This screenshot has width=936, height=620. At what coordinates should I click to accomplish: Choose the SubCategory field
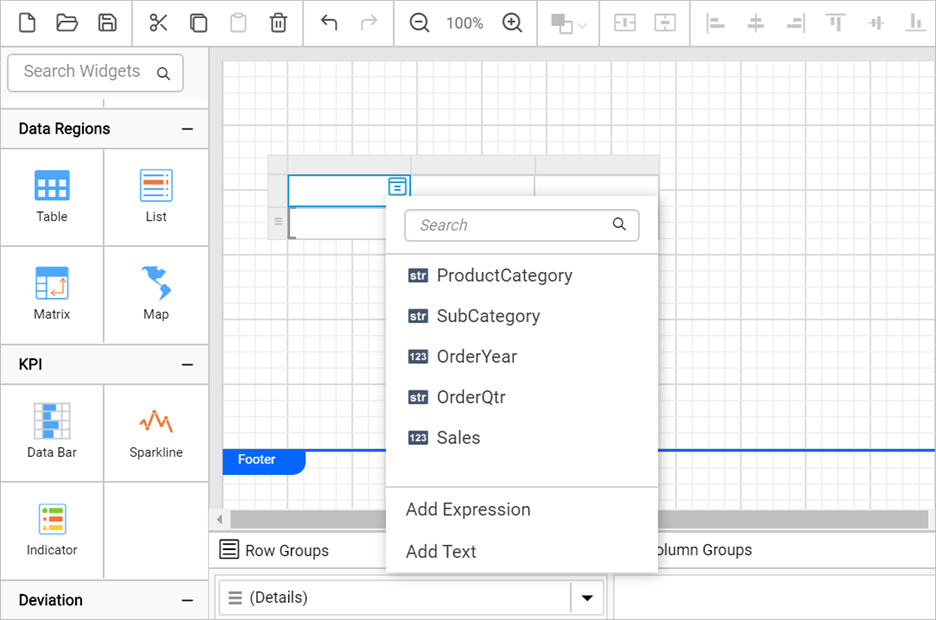point(522,316)
